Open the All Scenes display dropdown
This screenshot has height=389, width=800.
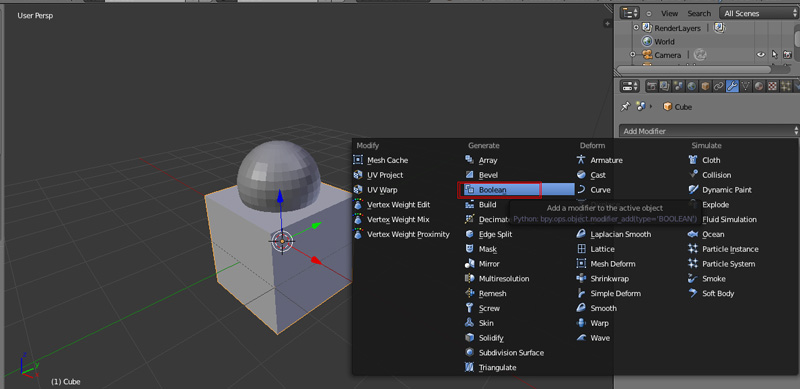(x=758, y=13)
